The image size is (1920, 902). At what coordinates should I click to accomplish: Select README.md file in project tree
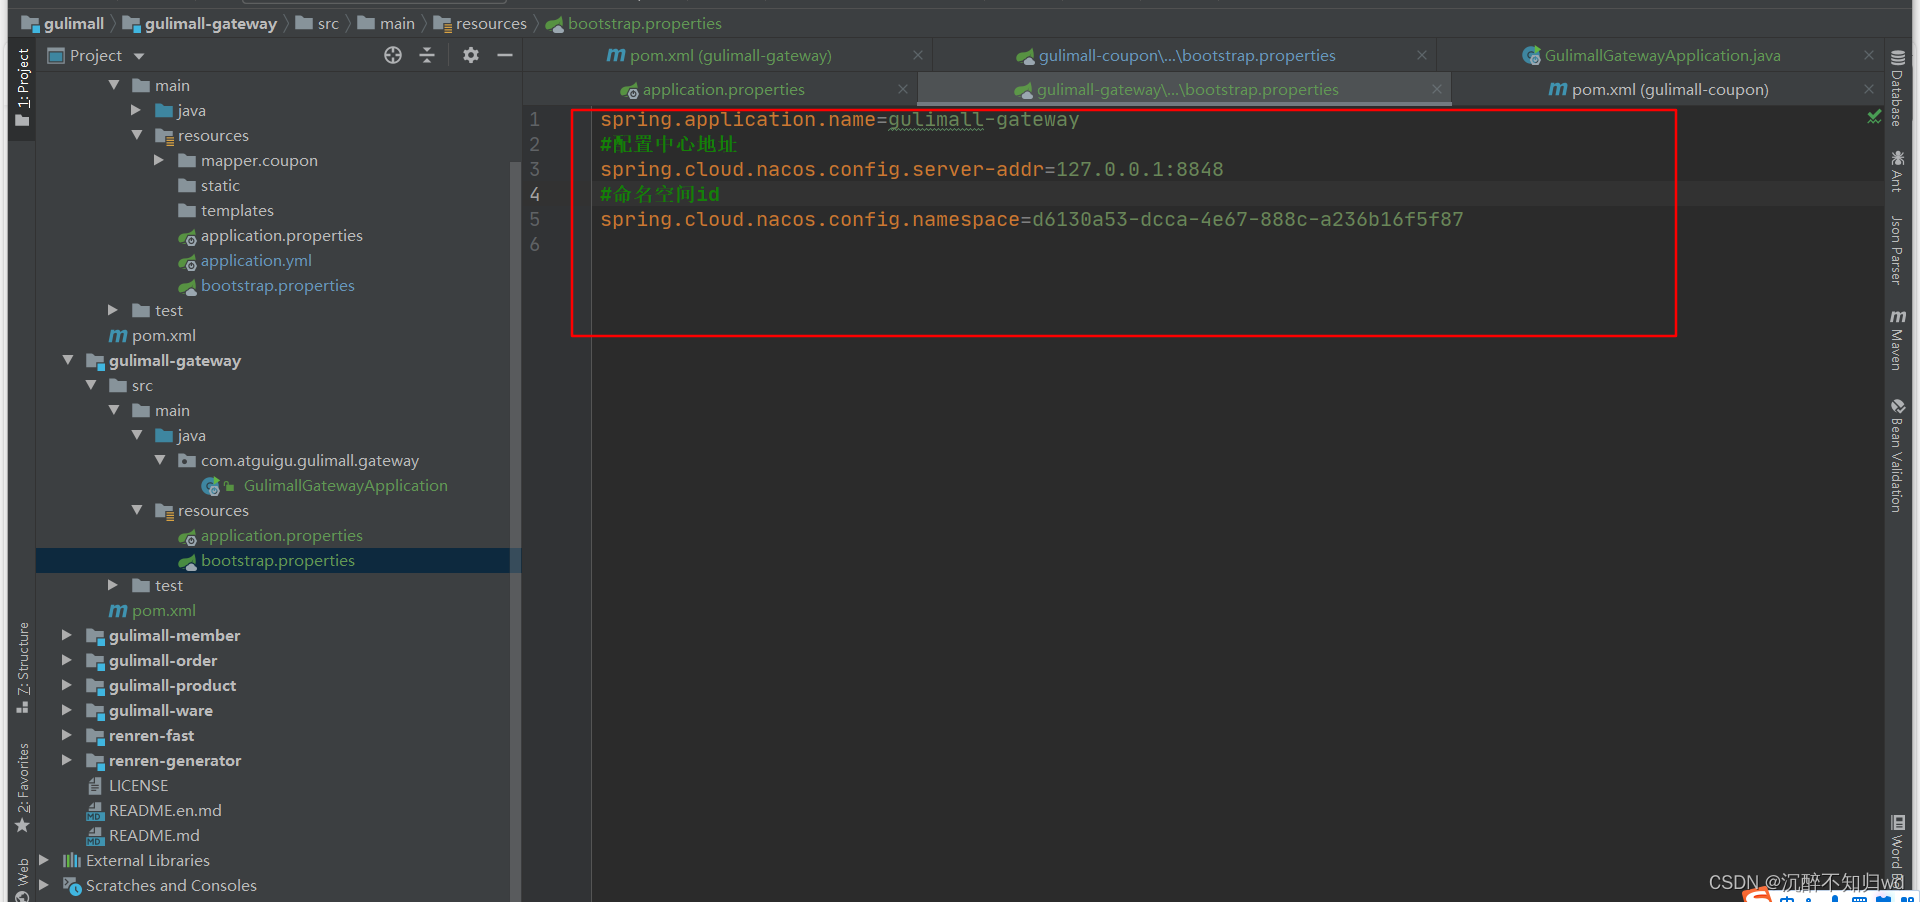pos(154,836)
